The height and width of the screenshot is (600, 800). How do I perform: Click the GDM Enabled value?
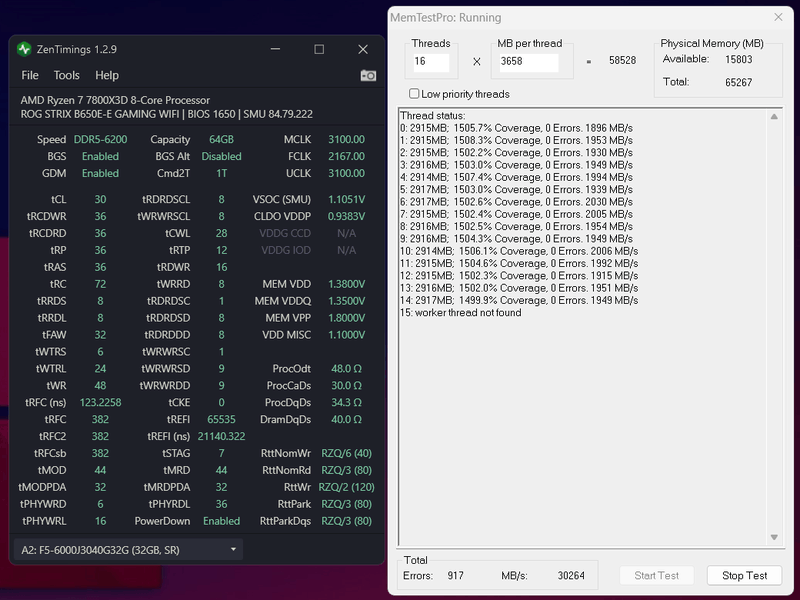pyautogui.click(x=101, y=173)
